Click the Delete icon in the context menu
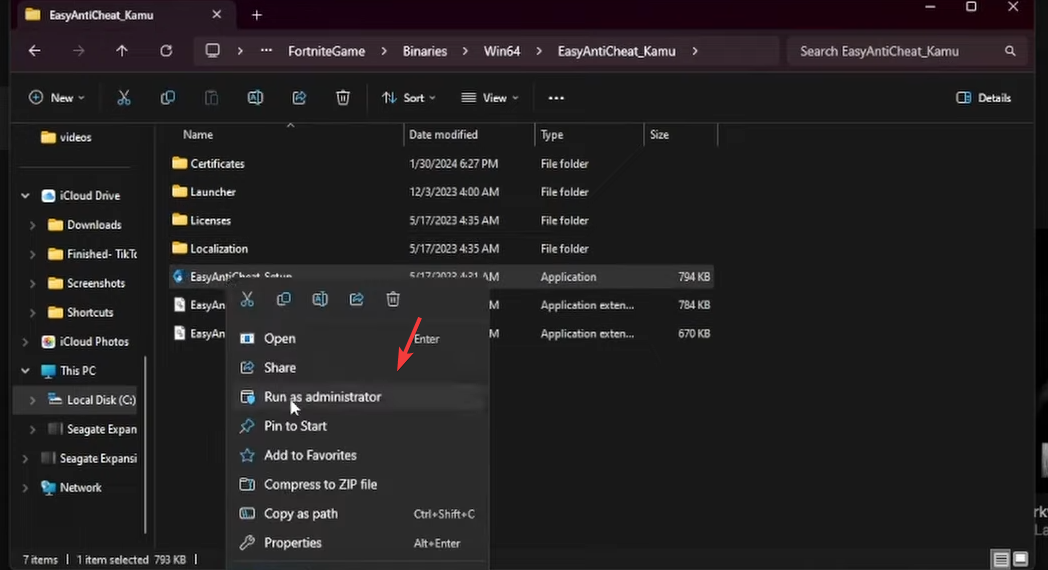Screen dimensions: 1048x570 393,299
